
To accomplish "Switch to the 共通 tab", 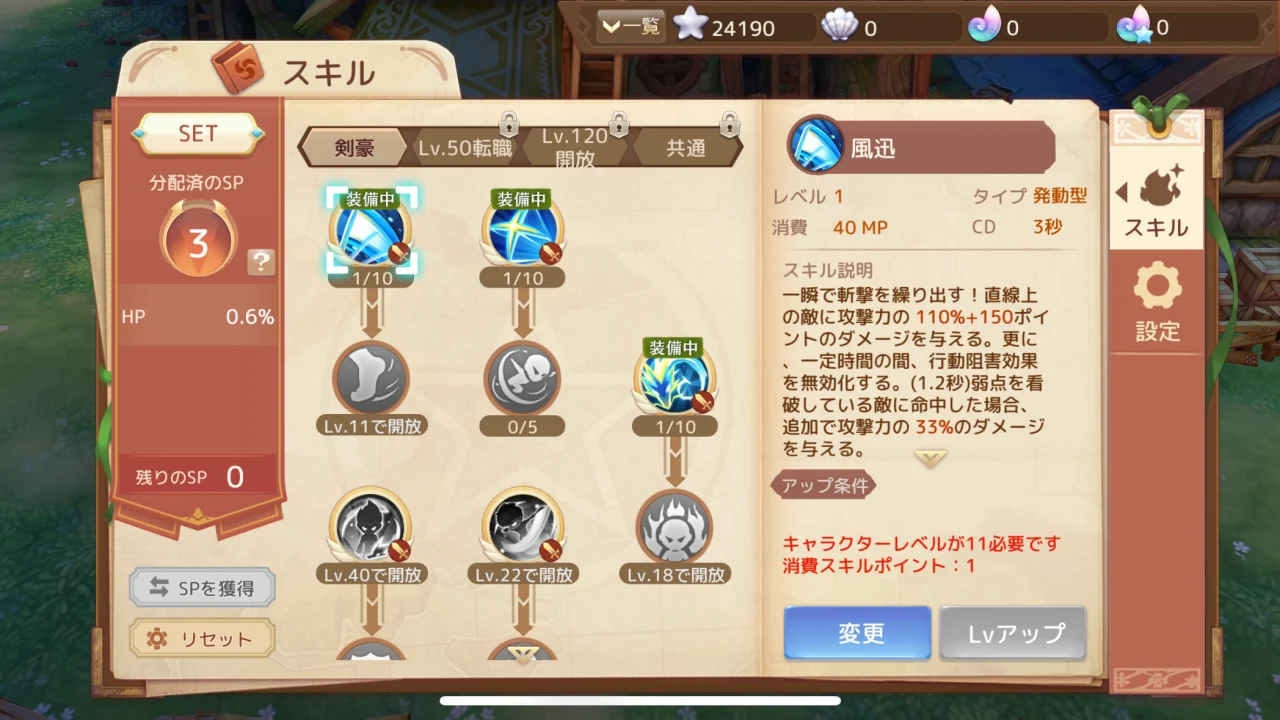I will [x=687, y=148].
